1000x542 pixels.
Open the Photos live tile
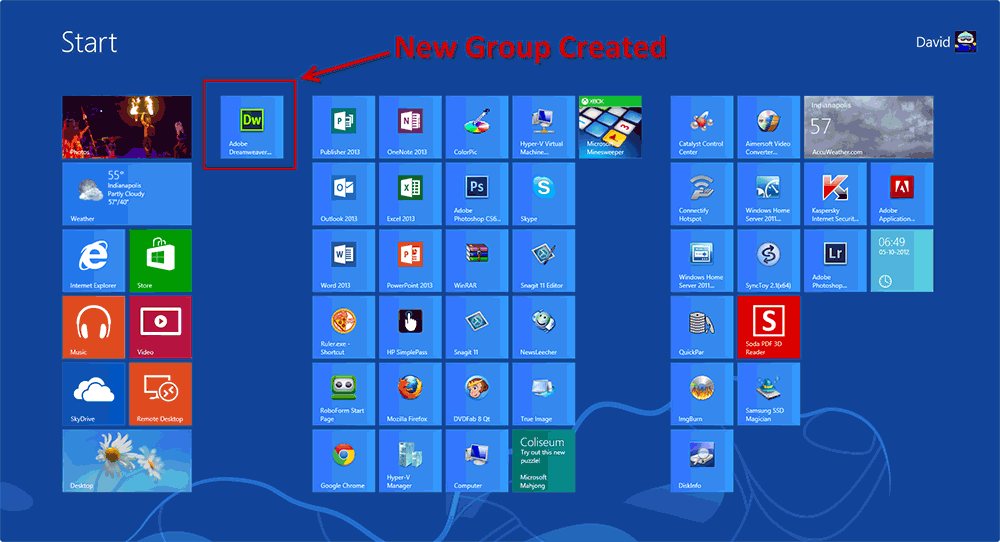(x=127, y=127)
